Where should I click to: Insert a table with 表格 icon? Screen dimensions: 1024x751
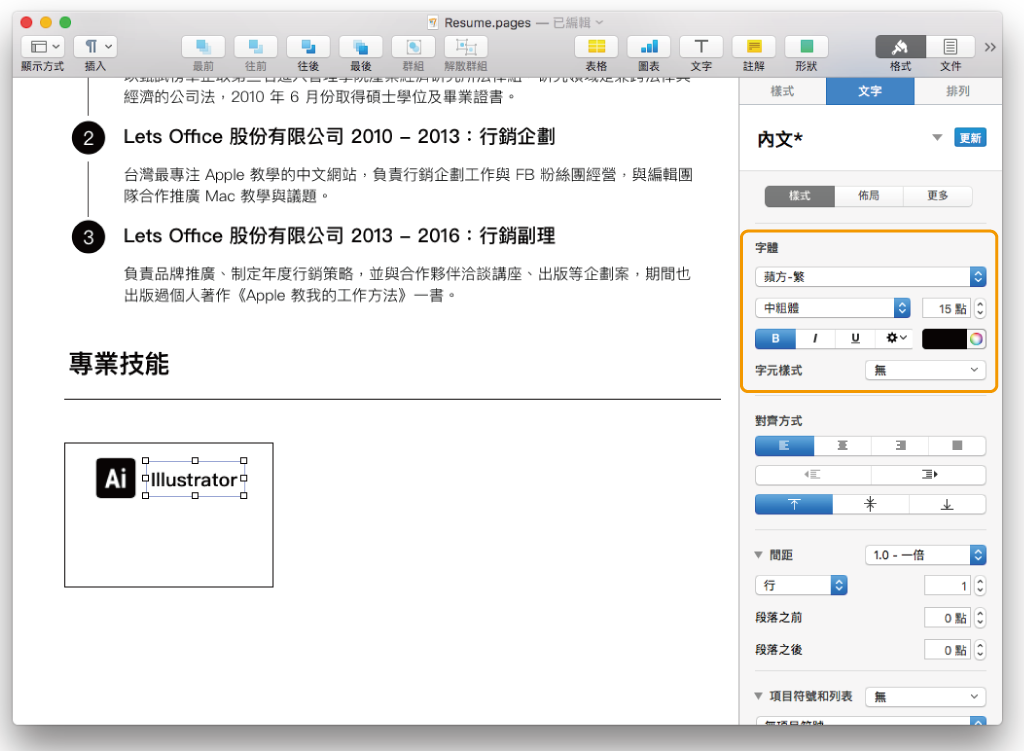(x=596, y=47)
